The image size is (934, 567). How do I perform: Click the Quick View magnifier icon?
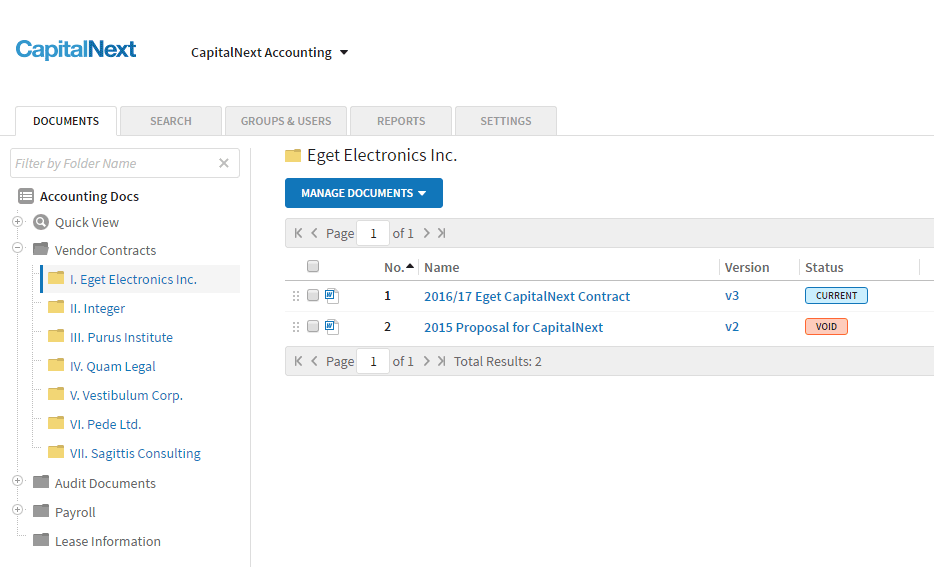point(41,223)
